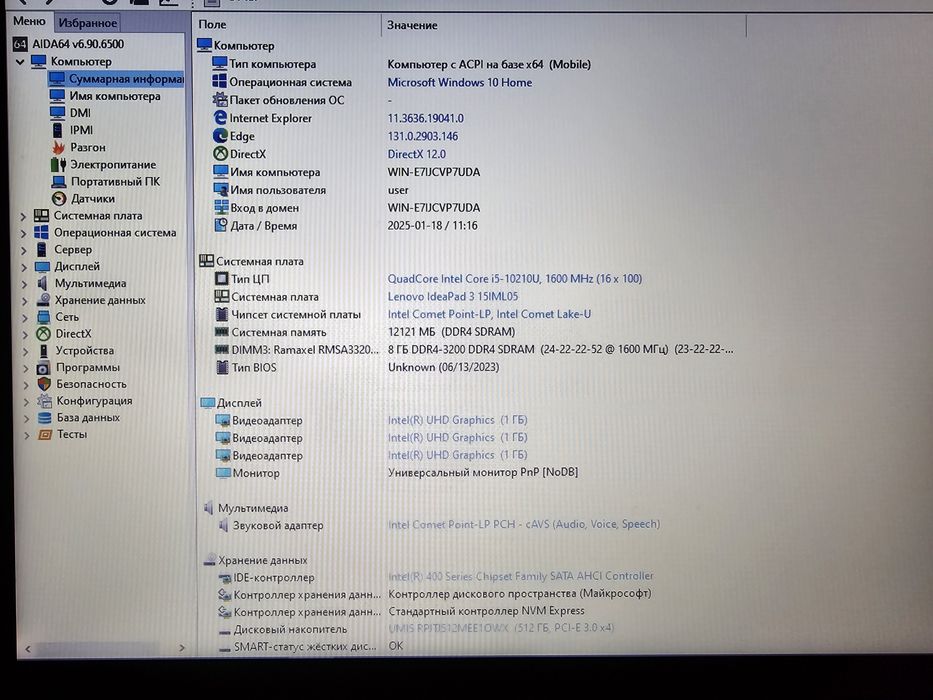Click the Системная память row icon
The width and height of the screenshot is (933, 700).
click(222, 332)
